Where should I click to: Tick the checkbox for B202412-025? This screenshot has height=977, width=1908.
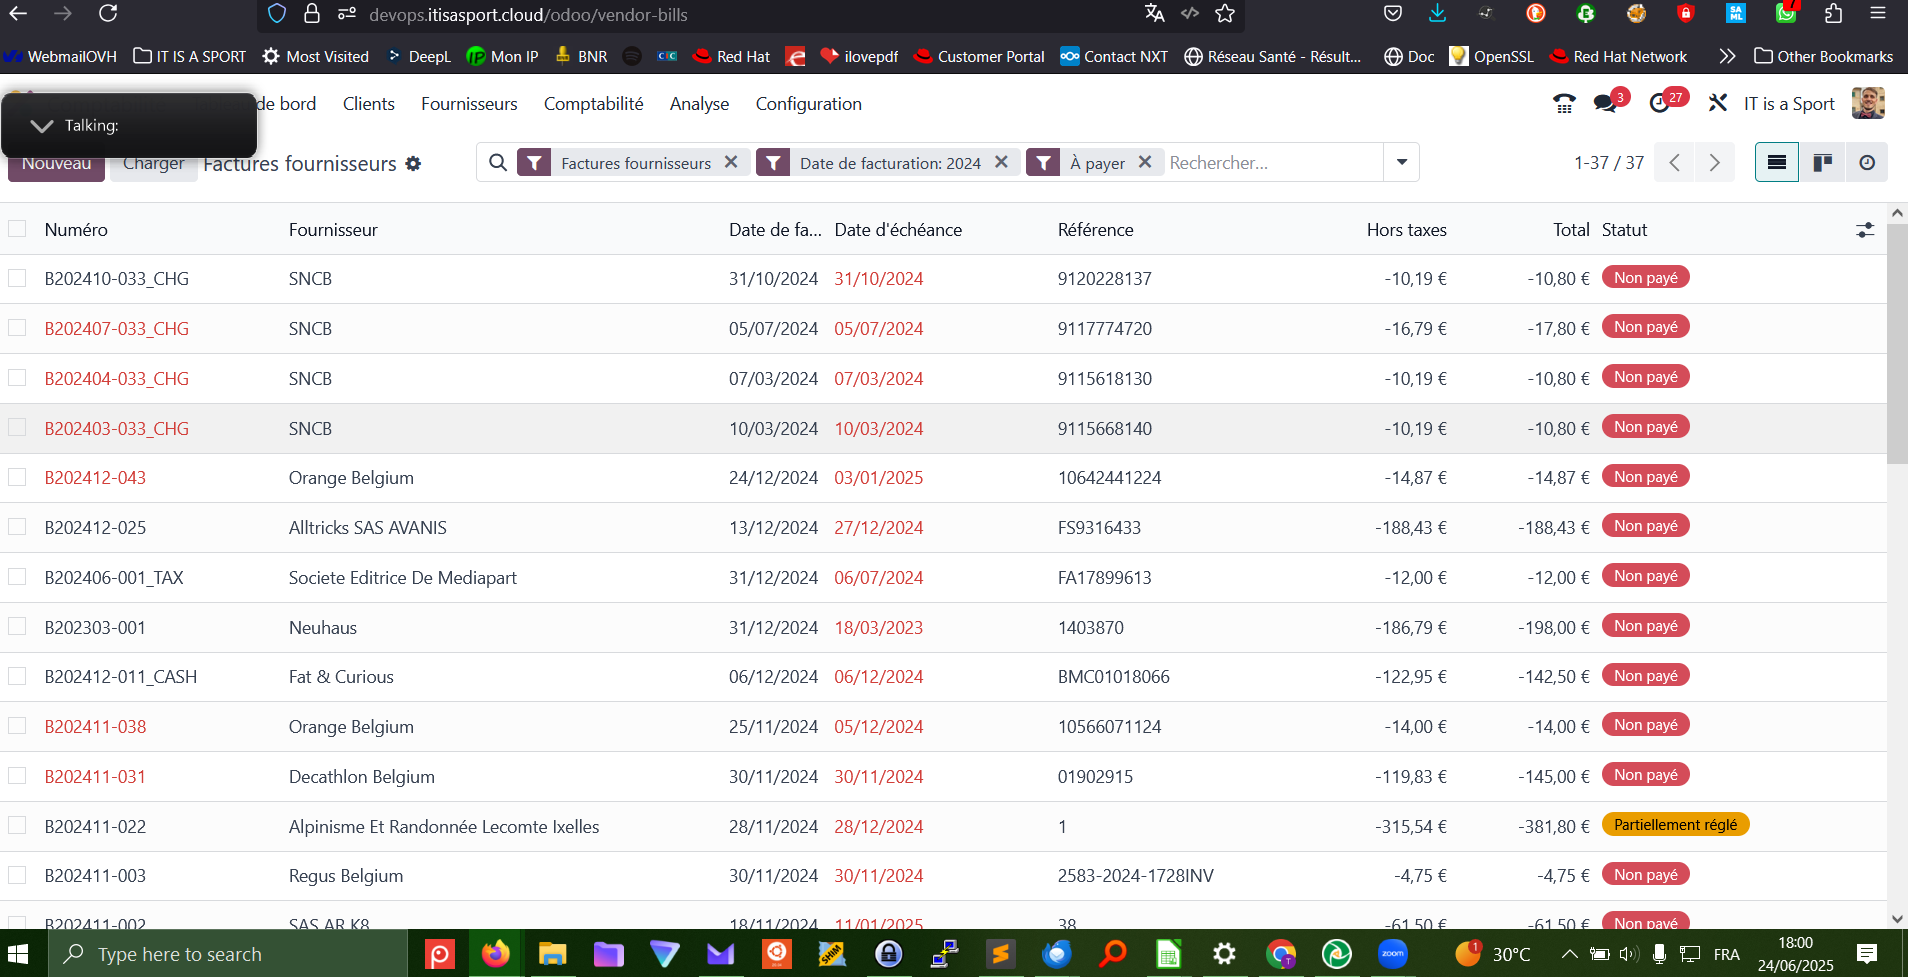point(17,527)
